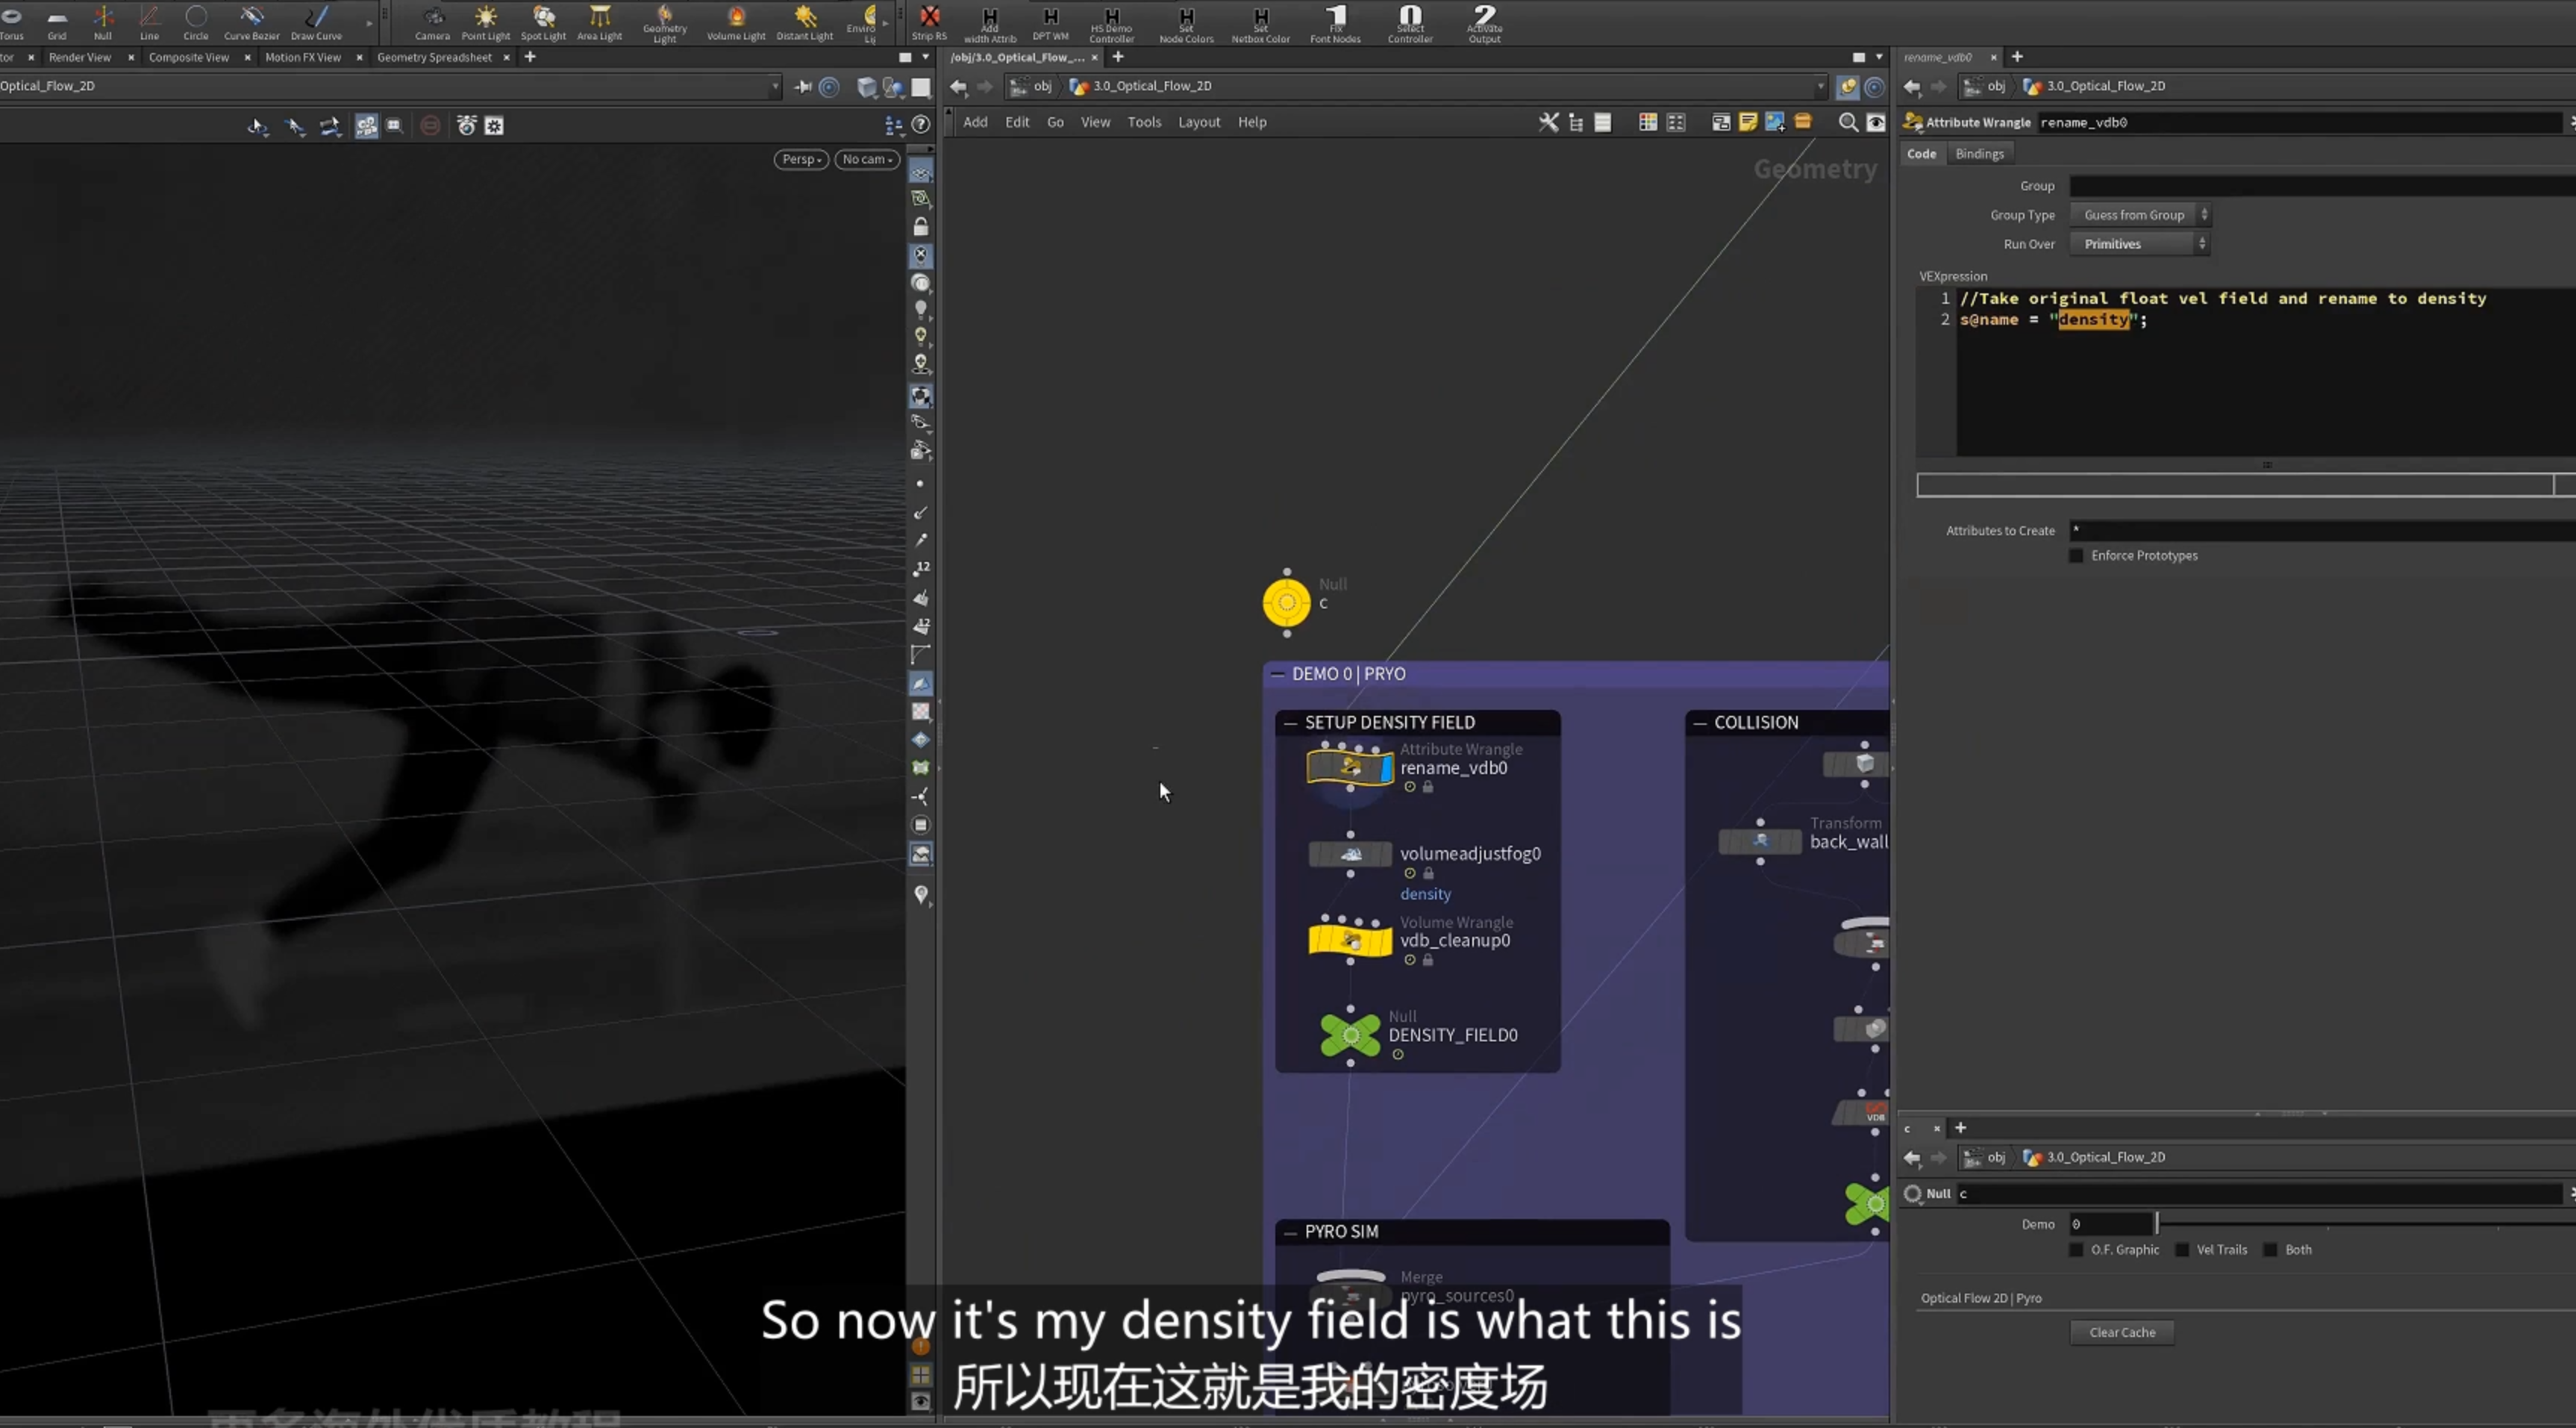Check the O.F. Graphic checkbox
The height and width of the screenshot is (1428, 2576).
tap(2076, 1249)
